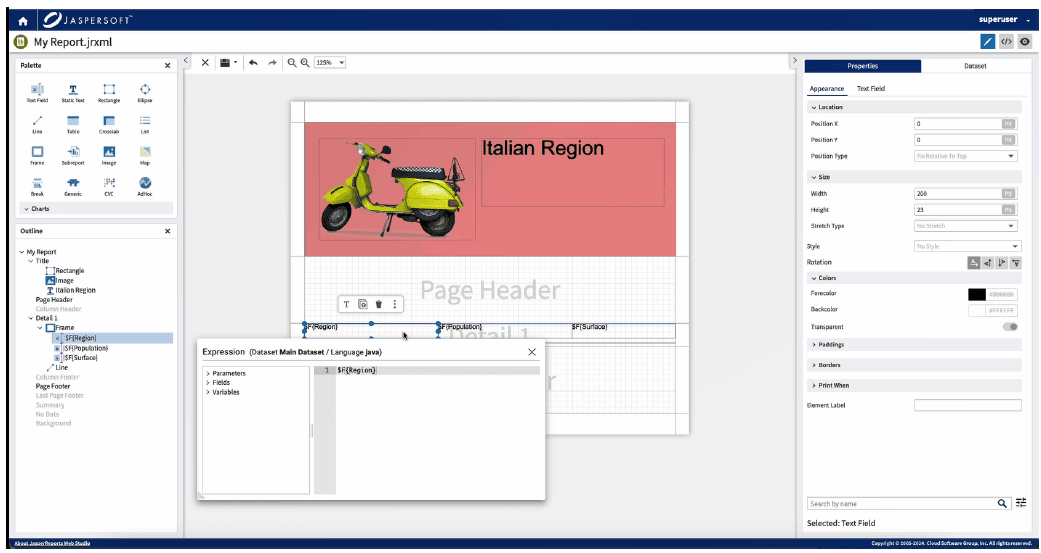
Task: Select $F{Population} in the Outline tree
Action: click(x=85, y=348)
